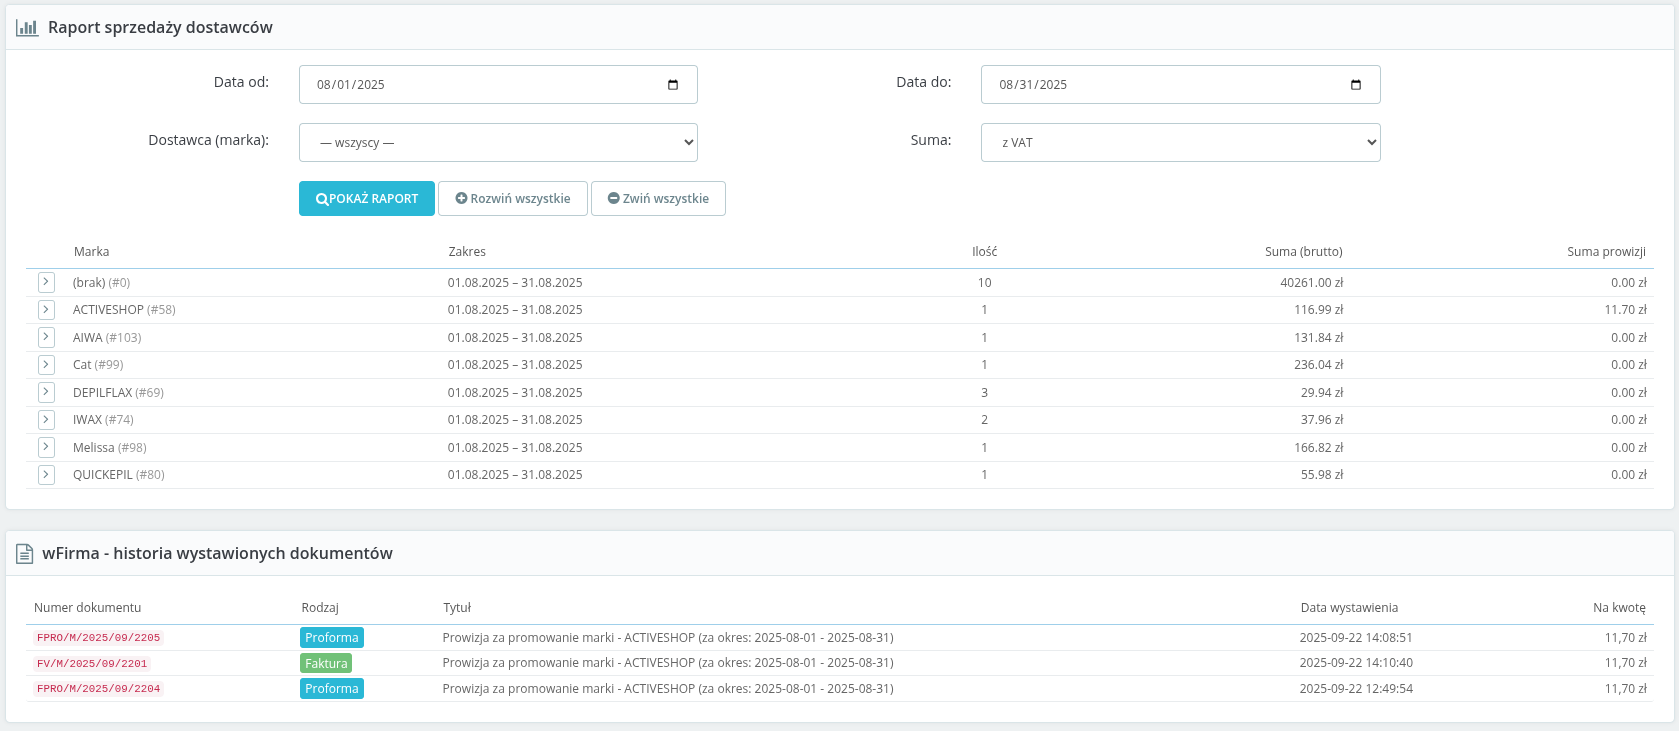Open the Dostawca (marka) dropdown
Screen dimensions: 1679x731
click(x=498, y=143)
